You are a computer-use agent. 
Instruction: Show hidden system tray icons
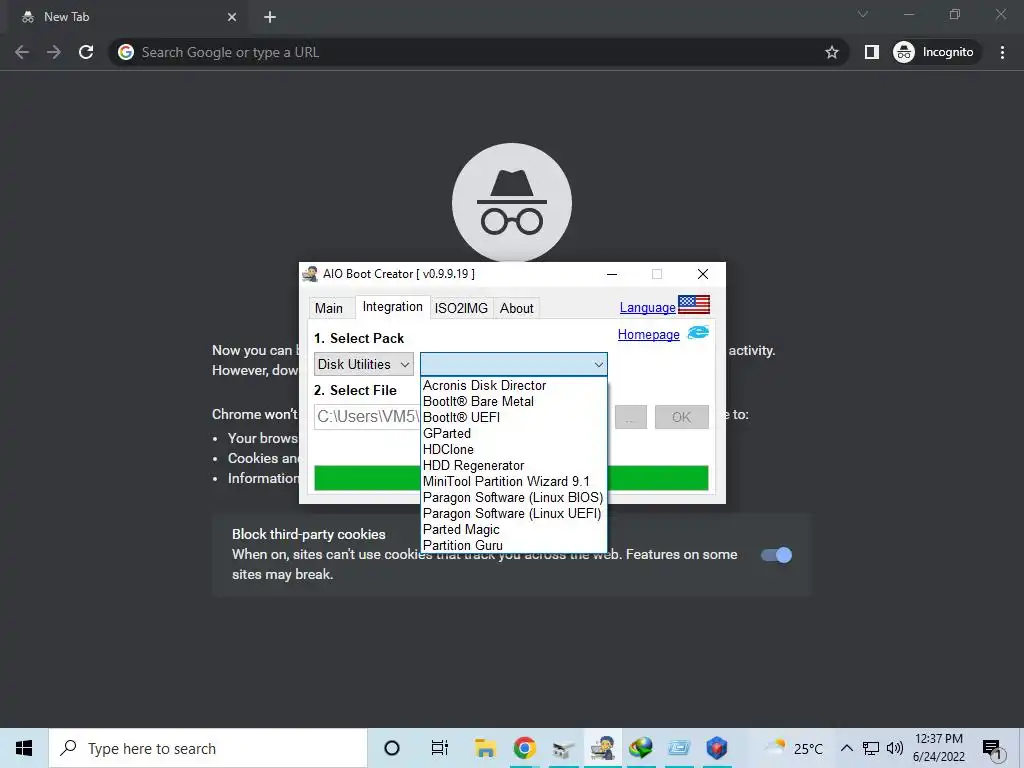pyautogui.click(x=846, y=748)
